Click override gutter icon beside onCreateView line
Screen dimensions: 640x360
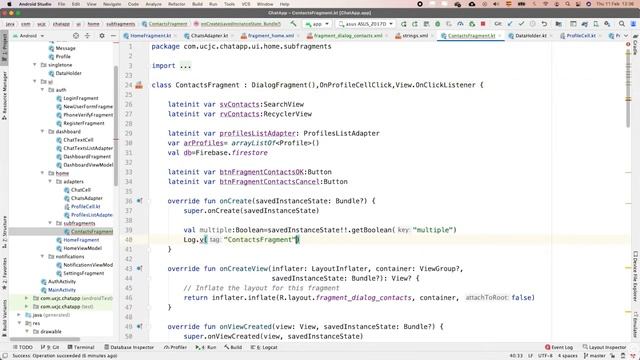coord(139,269)
